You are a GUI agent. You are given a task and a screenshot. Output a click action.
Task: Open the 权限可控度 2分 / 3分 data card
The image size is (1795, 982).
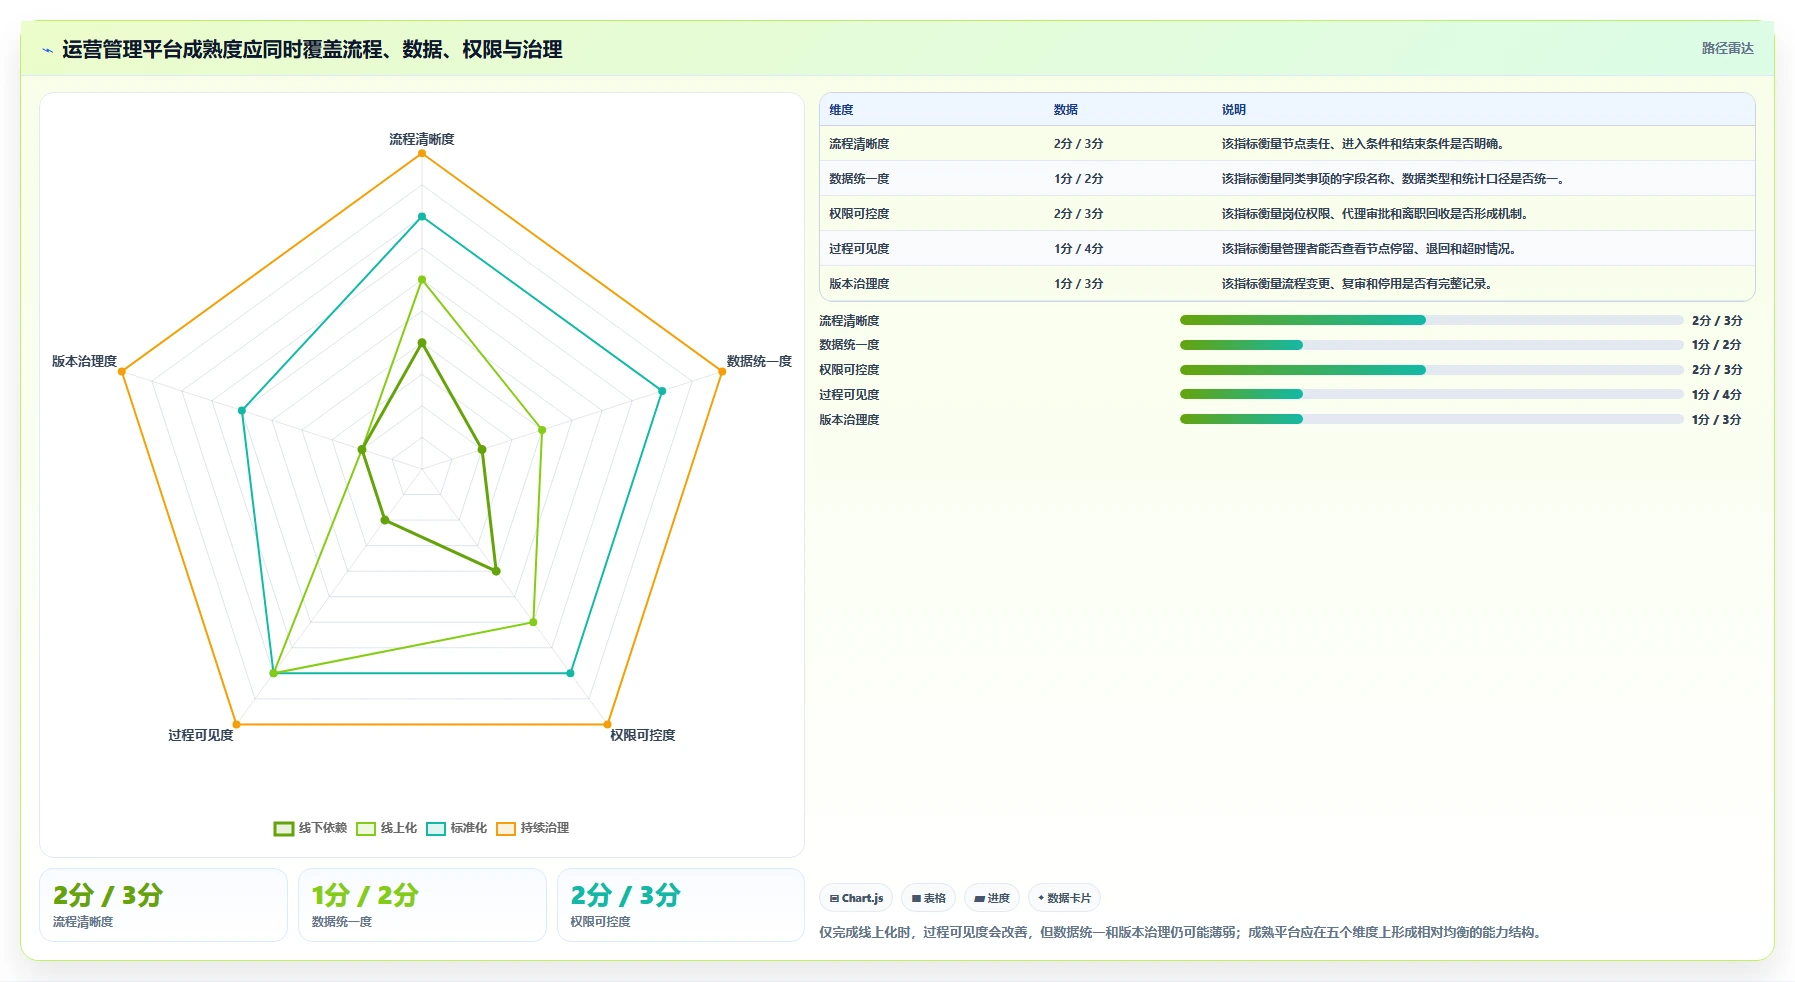coord(681,905)
